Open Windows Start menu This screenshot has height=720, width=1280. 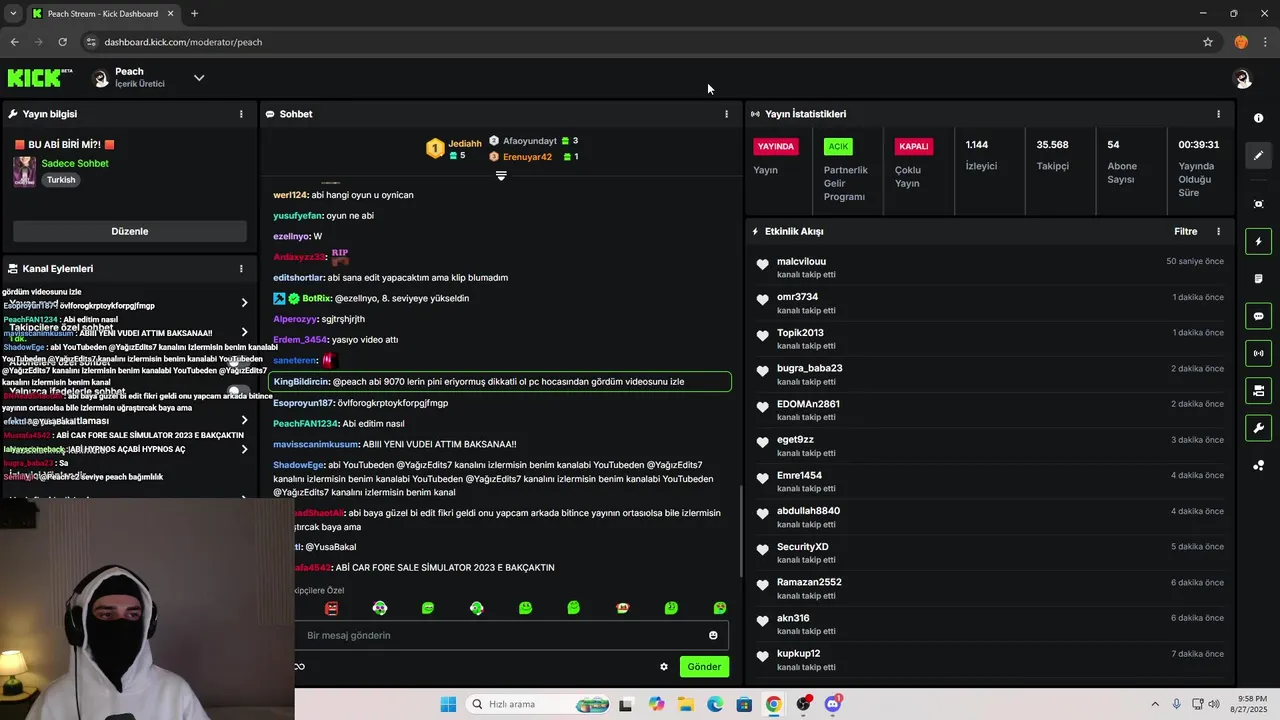point(448,704)
